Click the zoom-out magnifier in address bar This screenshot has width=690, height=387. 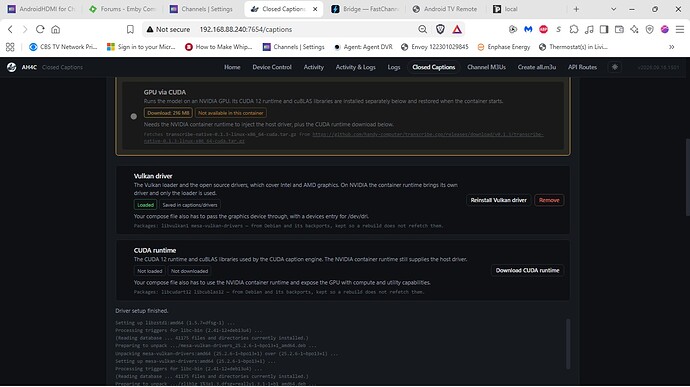(x=422, y=29)
